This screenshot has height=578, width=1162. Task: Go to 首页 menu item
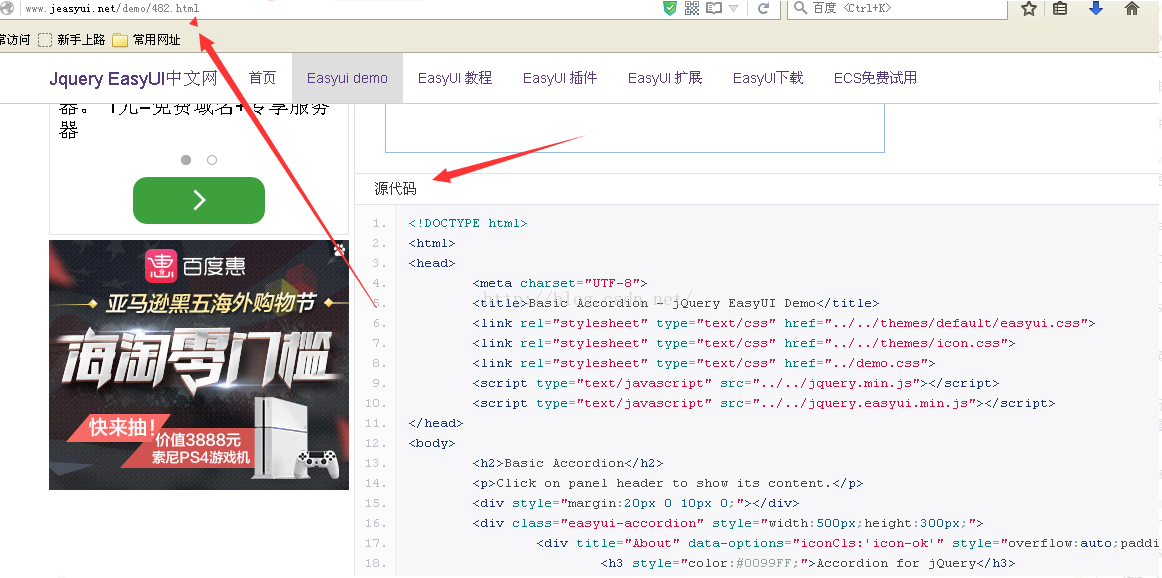262,78
